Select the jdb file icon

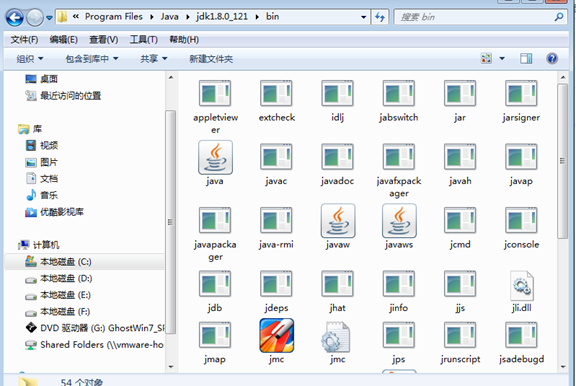[x=215, y=284]
